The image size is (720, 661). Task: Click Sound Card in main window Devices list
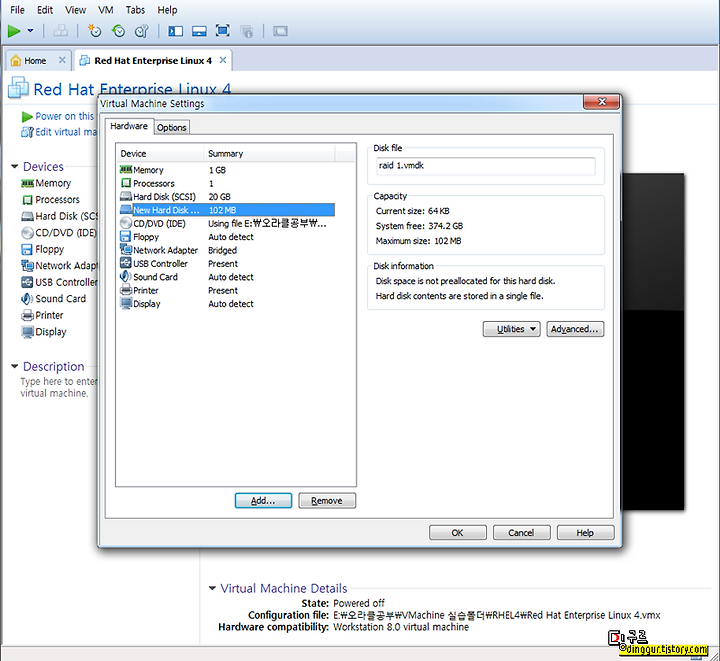click(54, 299)
